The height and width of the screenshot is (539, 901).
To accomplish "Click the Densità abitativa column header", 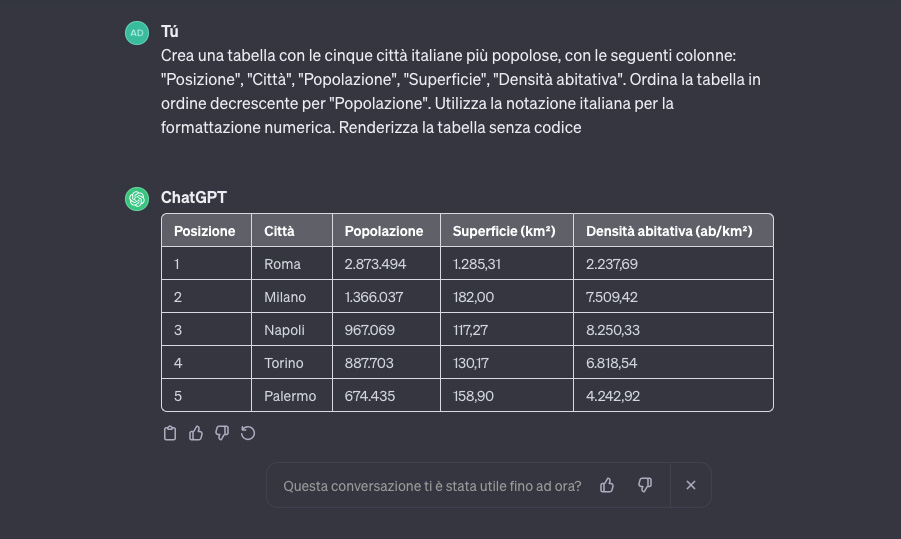I will tap(669, 231).
